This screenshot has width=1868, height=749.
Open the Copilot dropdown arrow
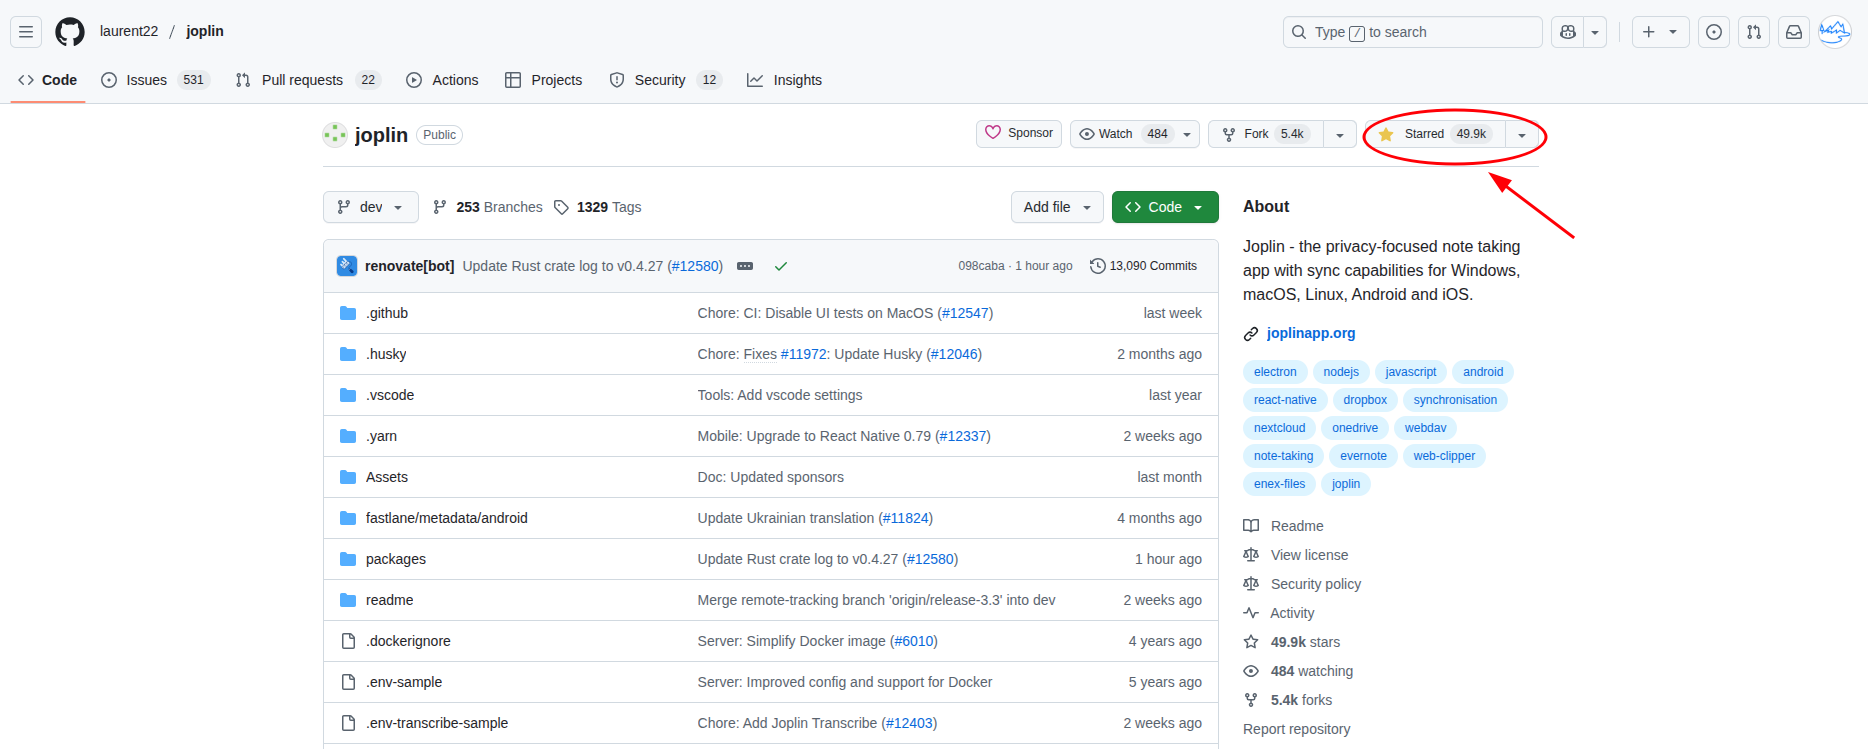[1595, 32]
